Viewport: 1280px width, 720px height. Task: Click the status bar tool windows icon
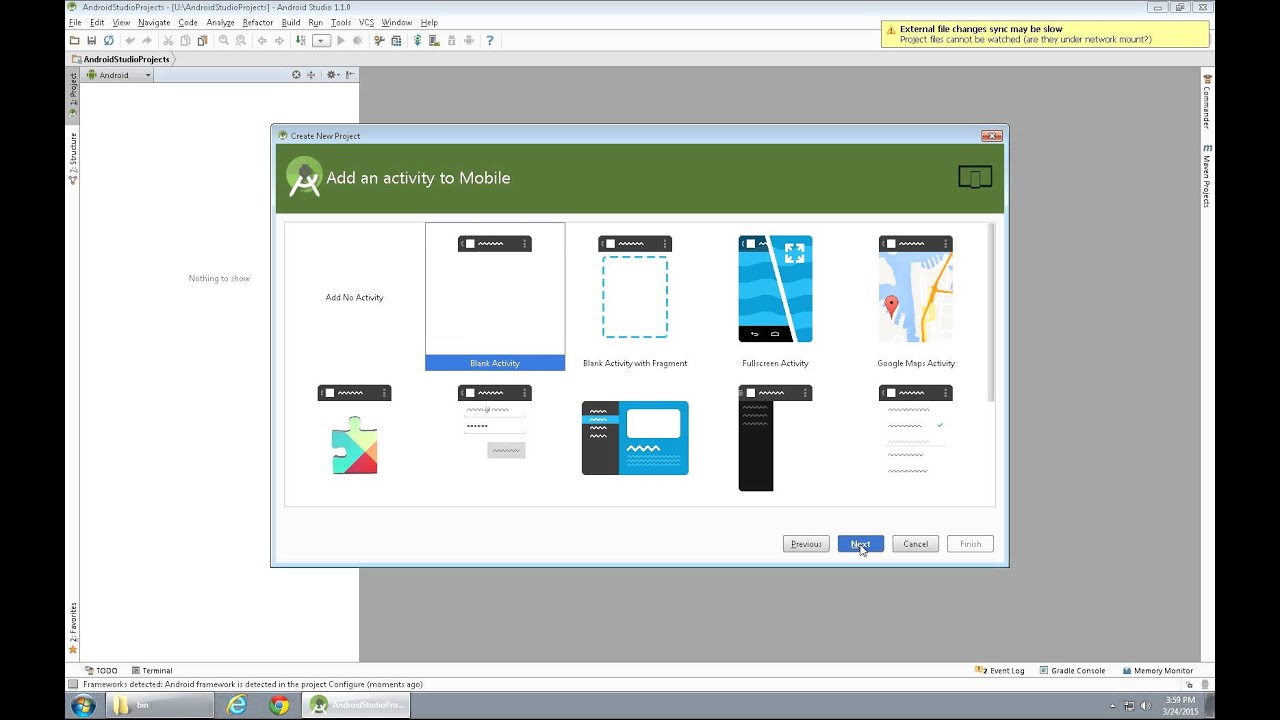(x=72, y=684)
